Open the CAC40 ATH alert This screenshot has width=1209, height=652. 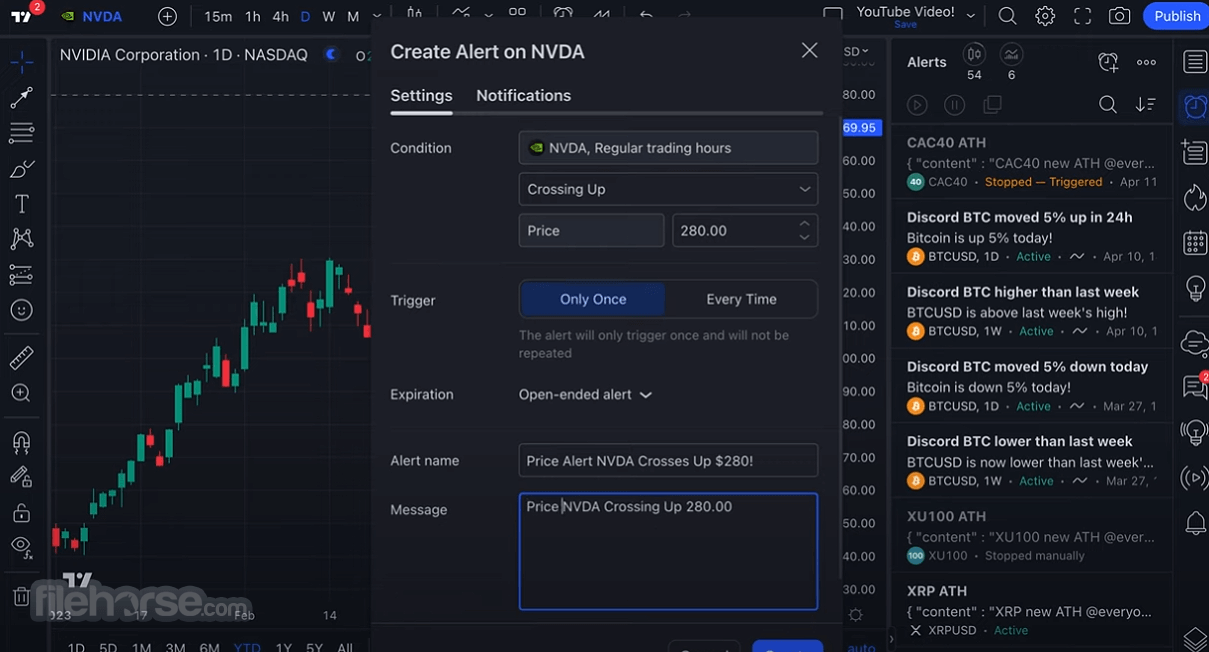pyautogui.click(x=1032, y=162)
